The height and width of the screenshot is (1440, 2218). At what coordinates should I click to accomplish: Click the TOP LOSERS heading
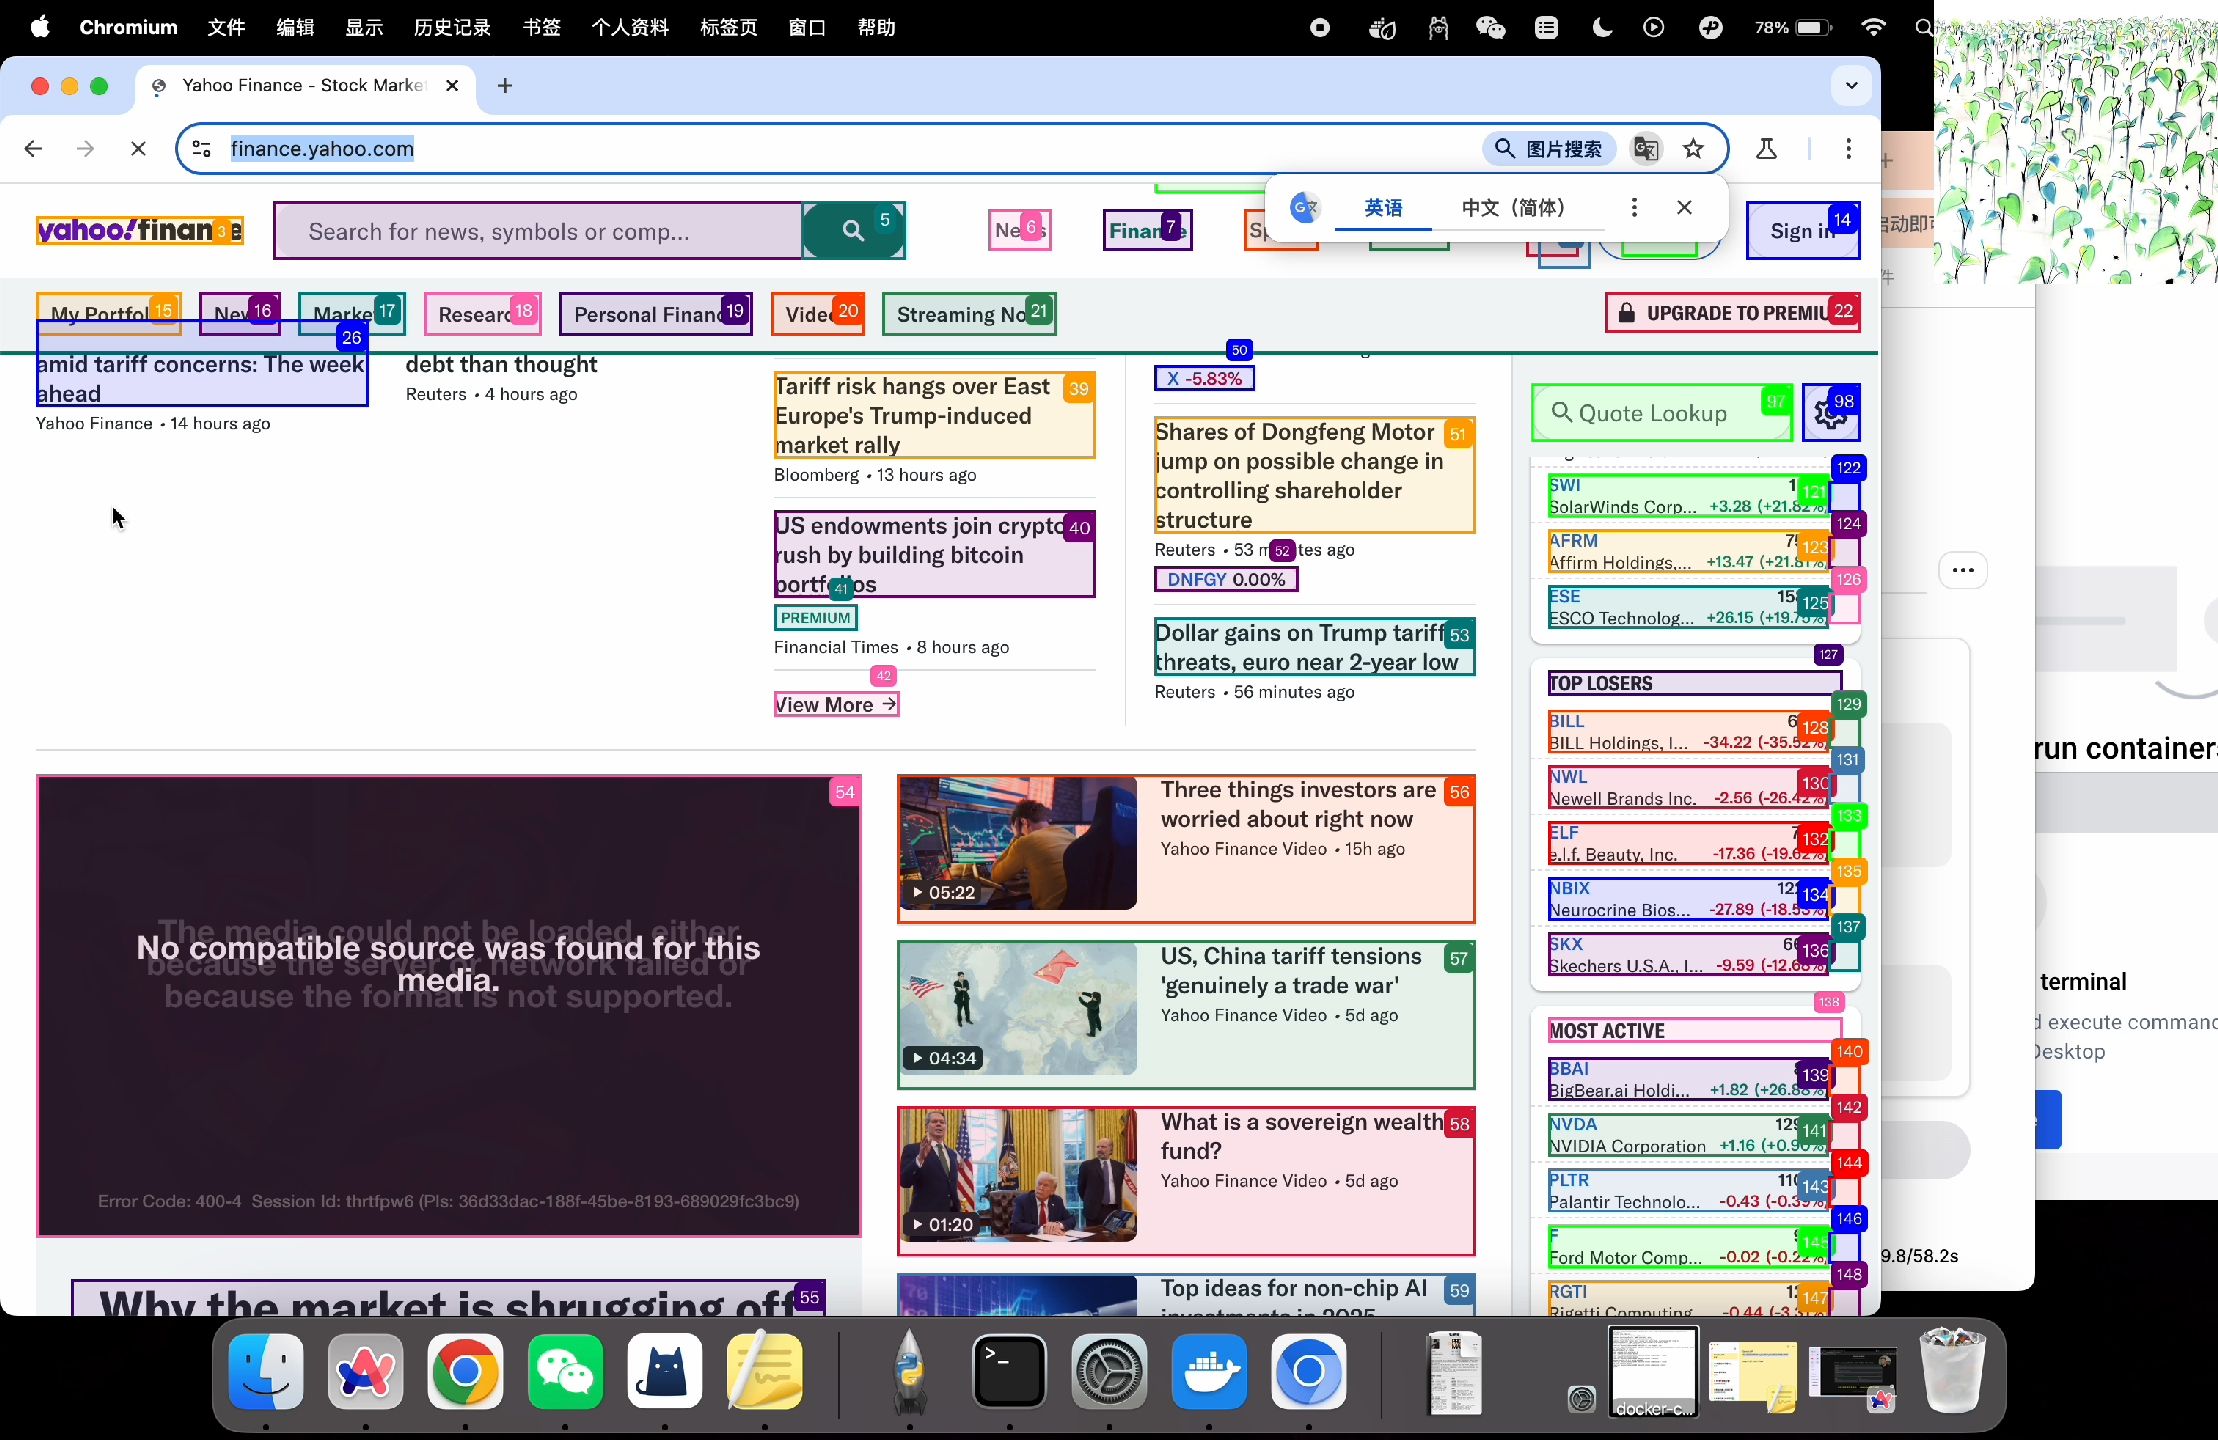coord(1601,683)
